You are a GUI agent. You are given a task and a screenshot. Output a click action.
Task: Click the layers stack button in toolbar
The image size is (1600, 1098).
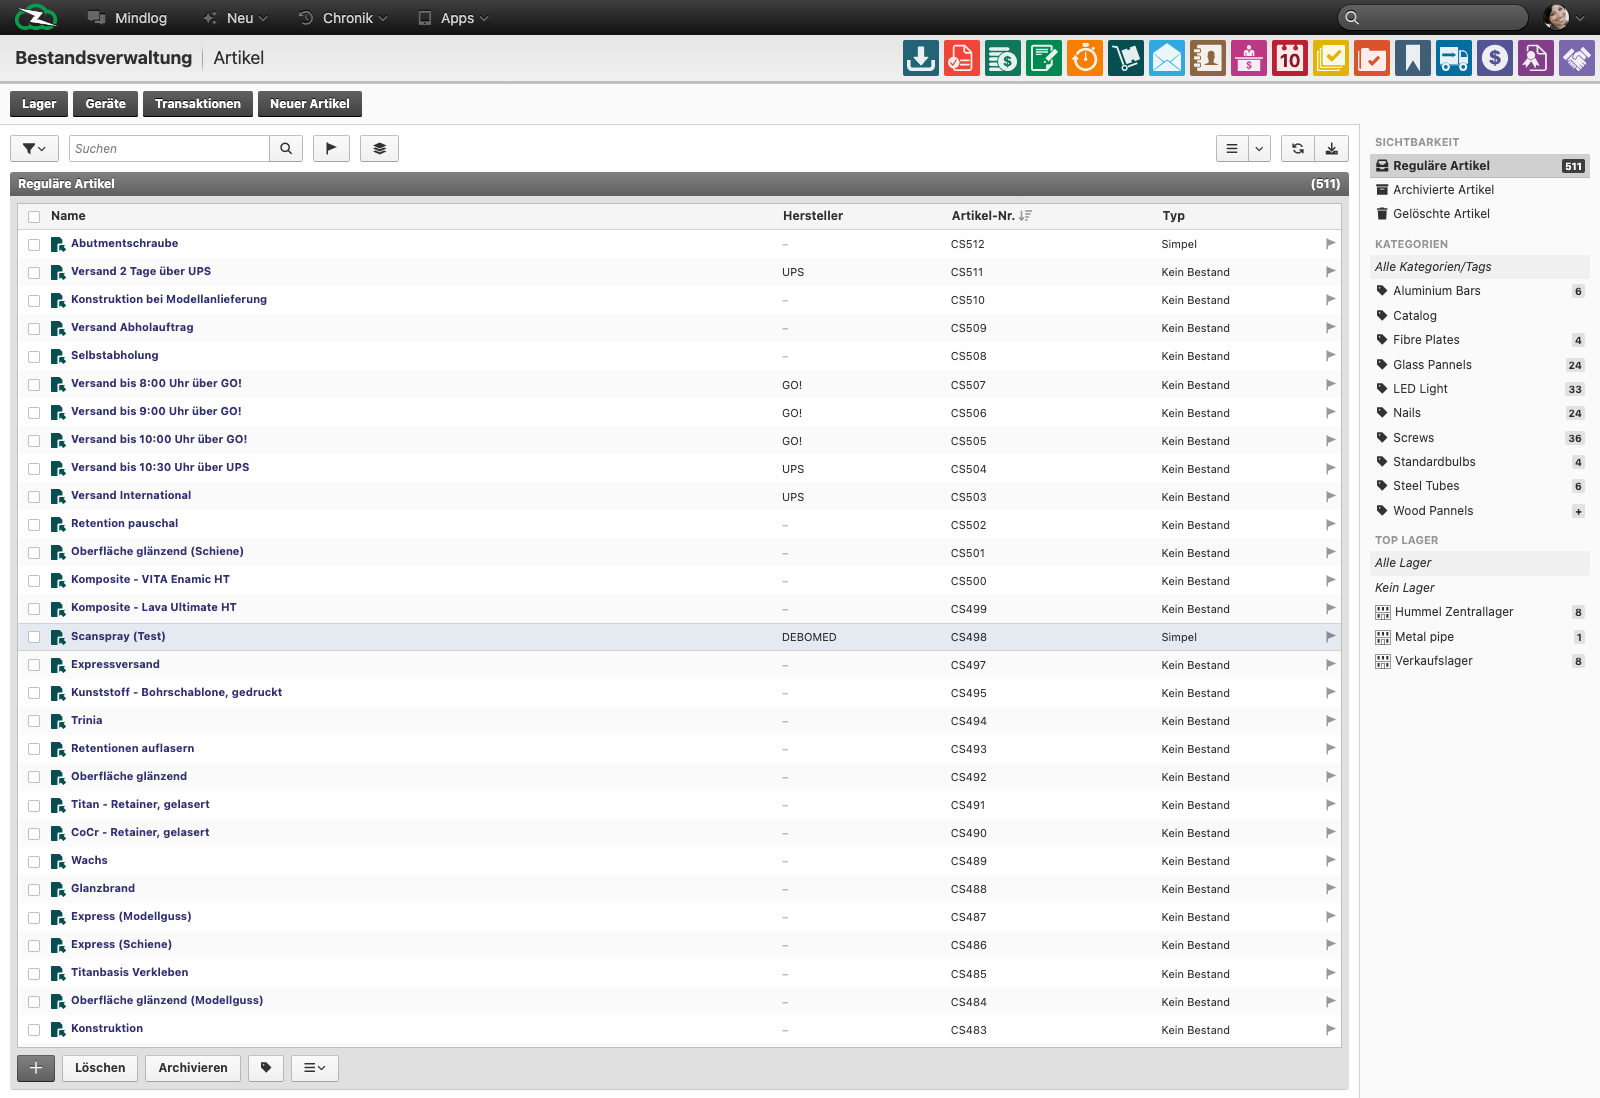379,148
